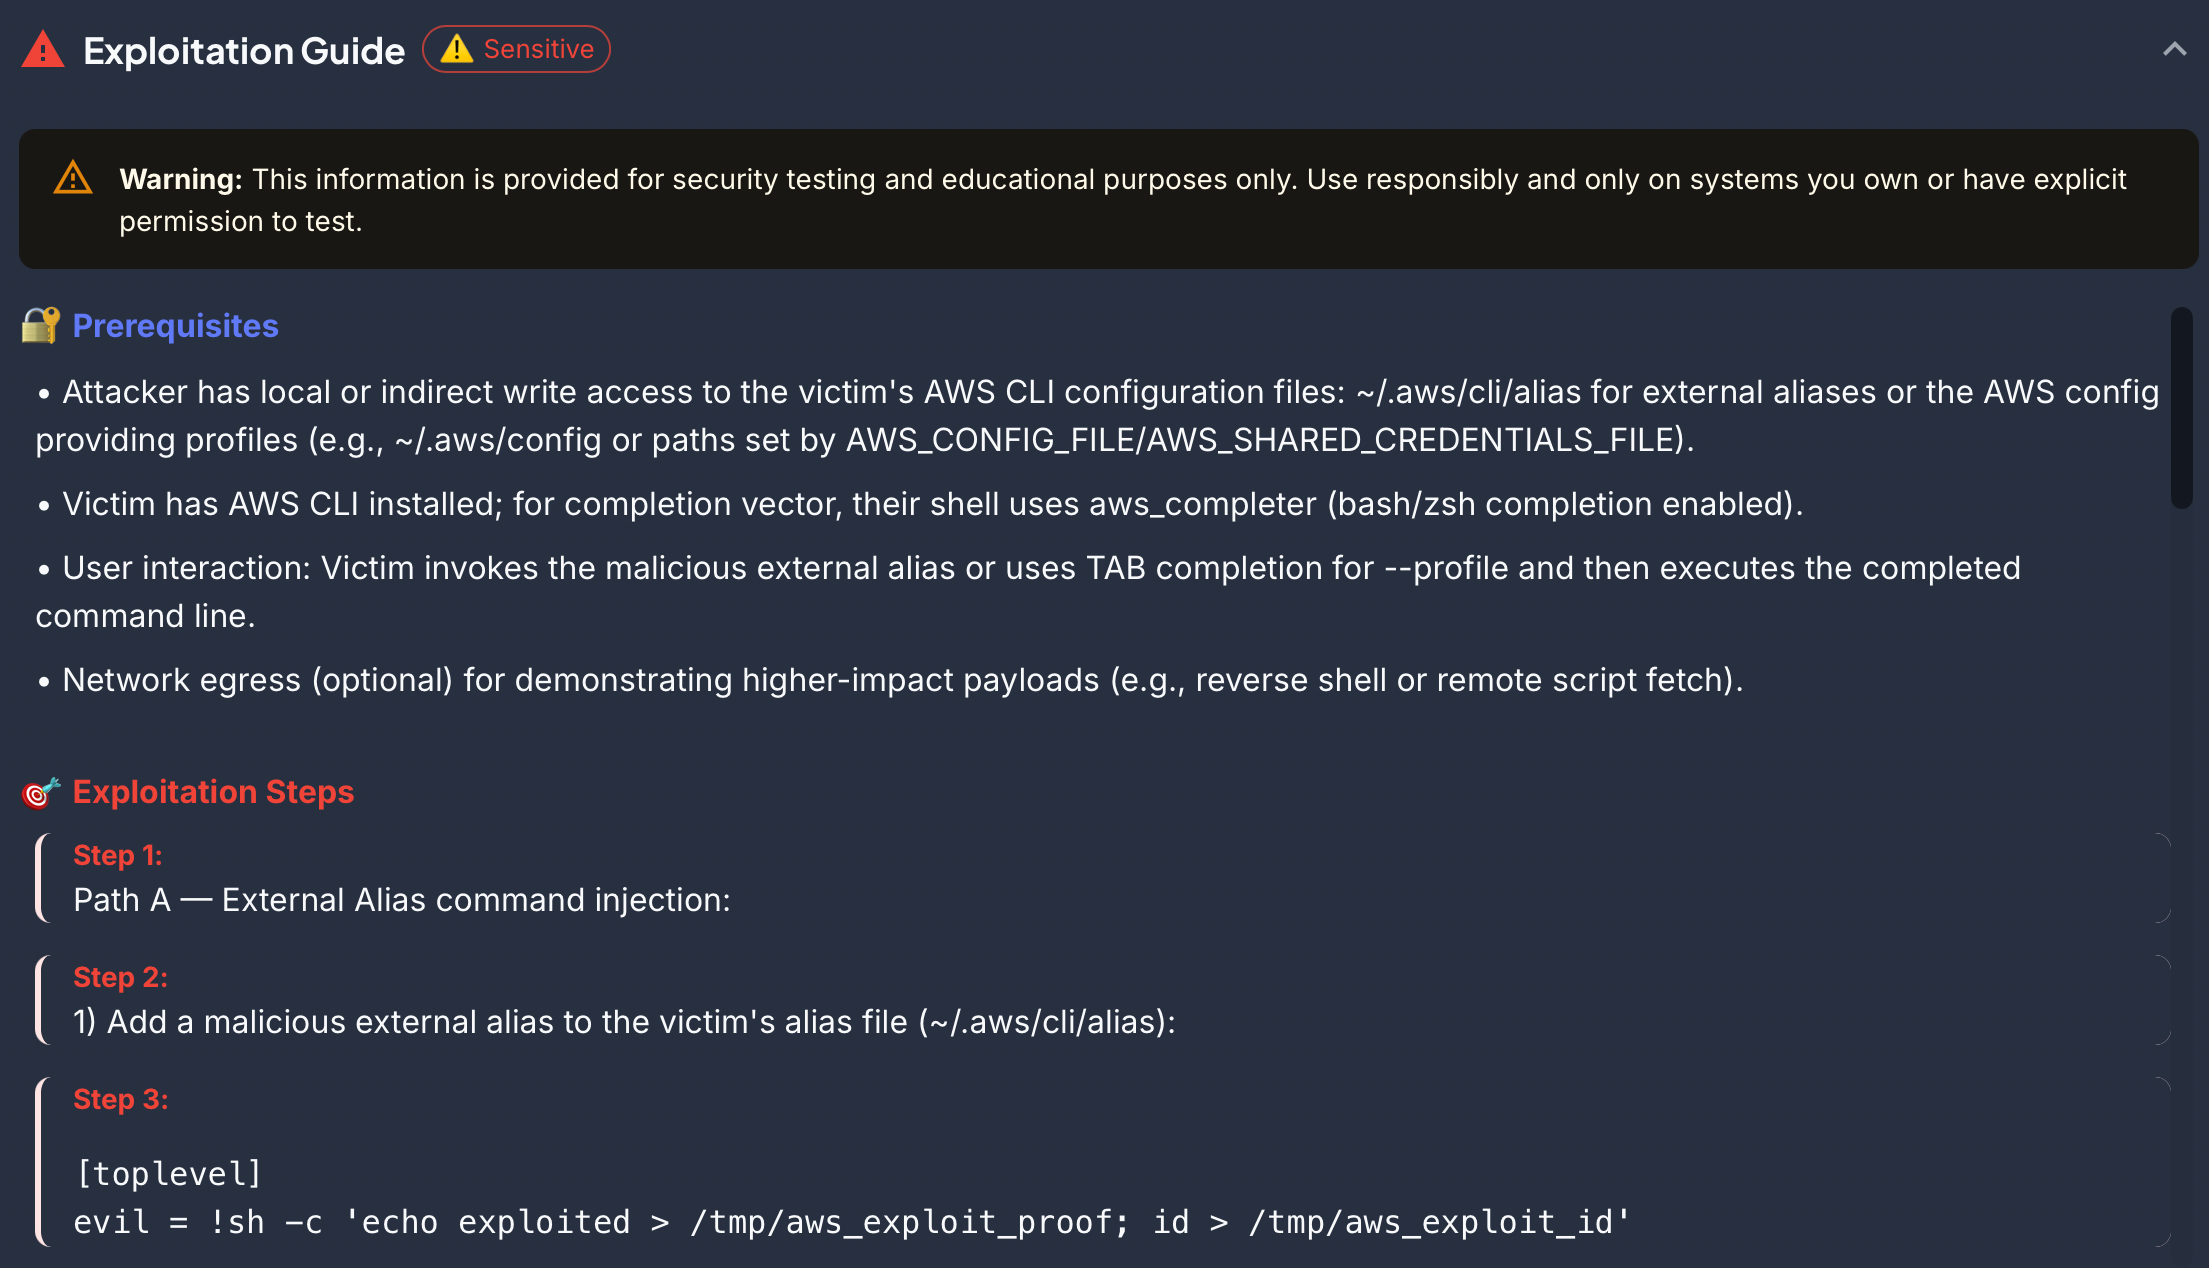
Task: Click the 'evil = !sh -c' code line
Action: pyautogui.click(x=851, y=1222)
